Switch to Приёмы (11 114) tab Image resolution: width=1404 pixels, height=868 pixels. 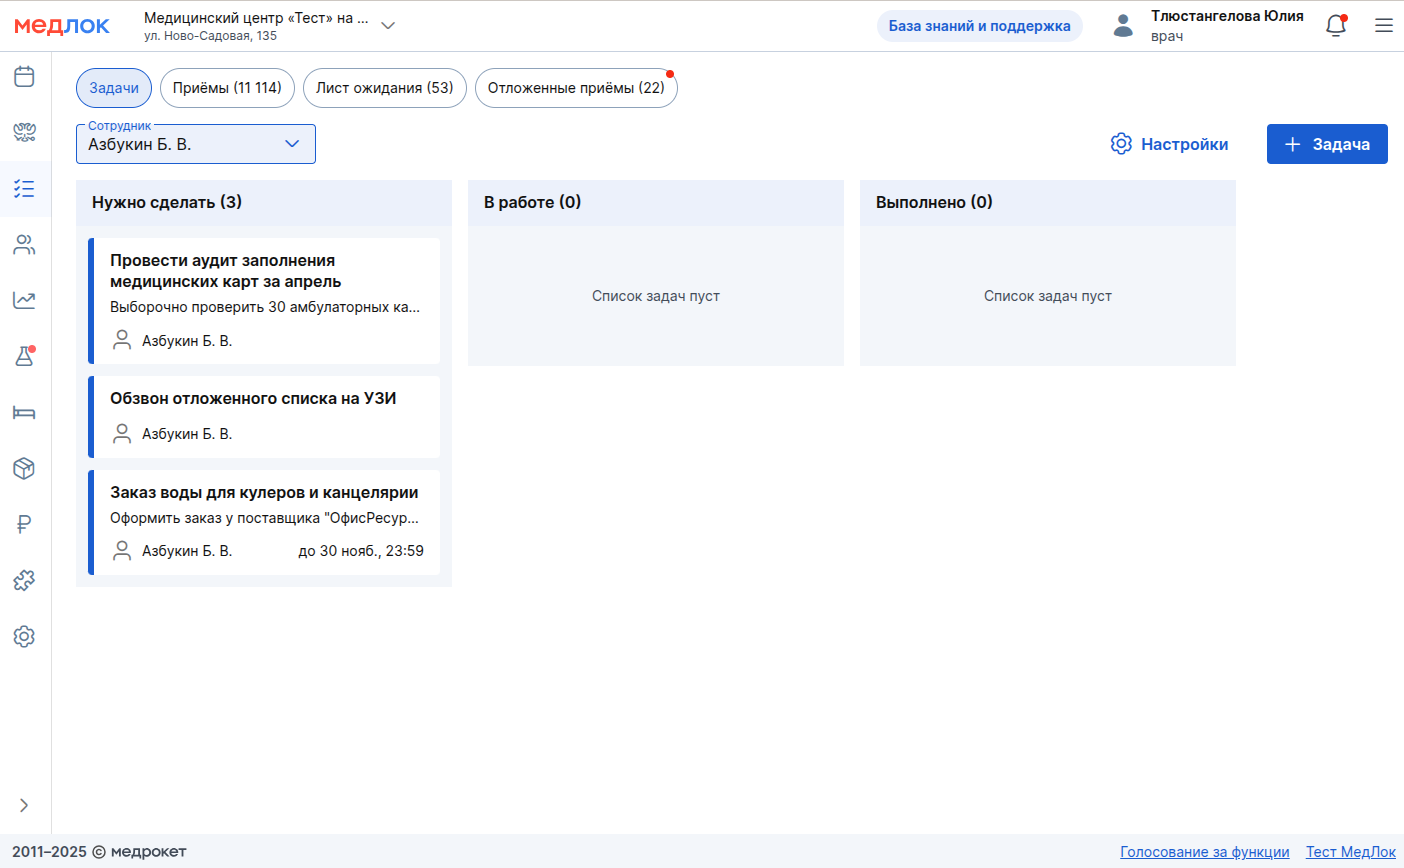[227, 88]
